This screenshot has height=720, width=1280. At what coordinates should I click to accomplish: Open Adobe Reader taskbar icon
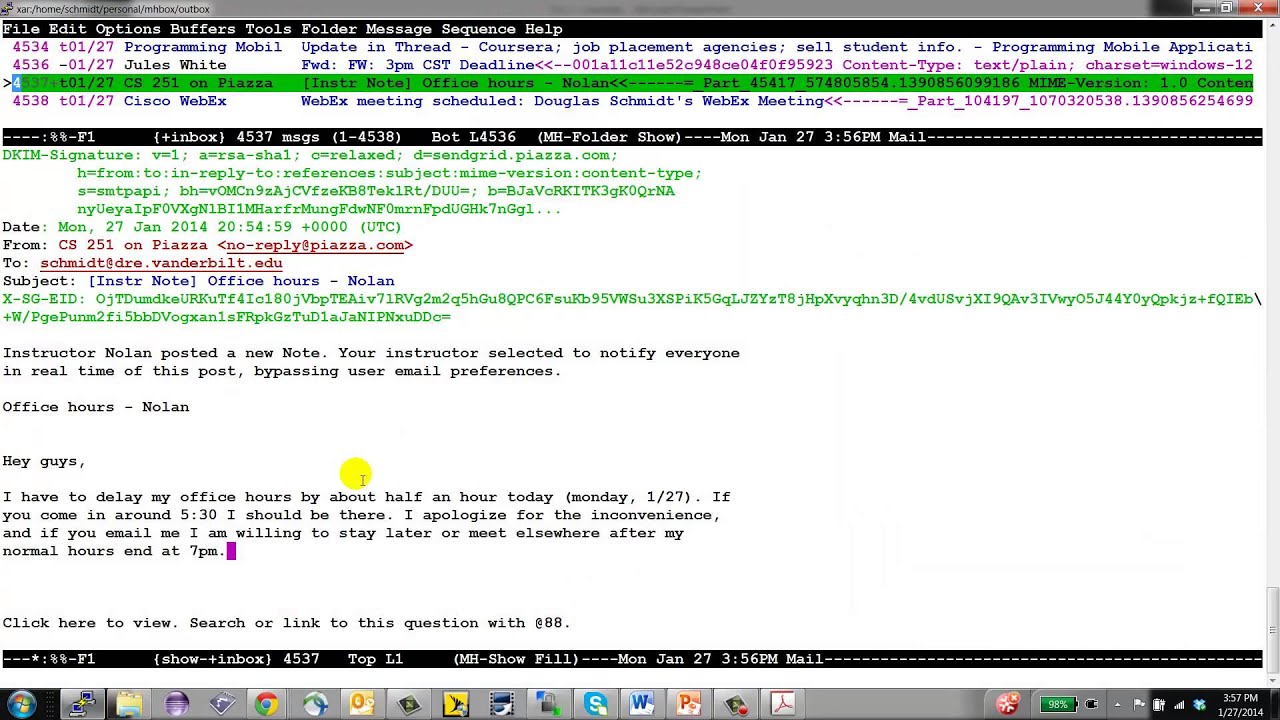[783, 704]
